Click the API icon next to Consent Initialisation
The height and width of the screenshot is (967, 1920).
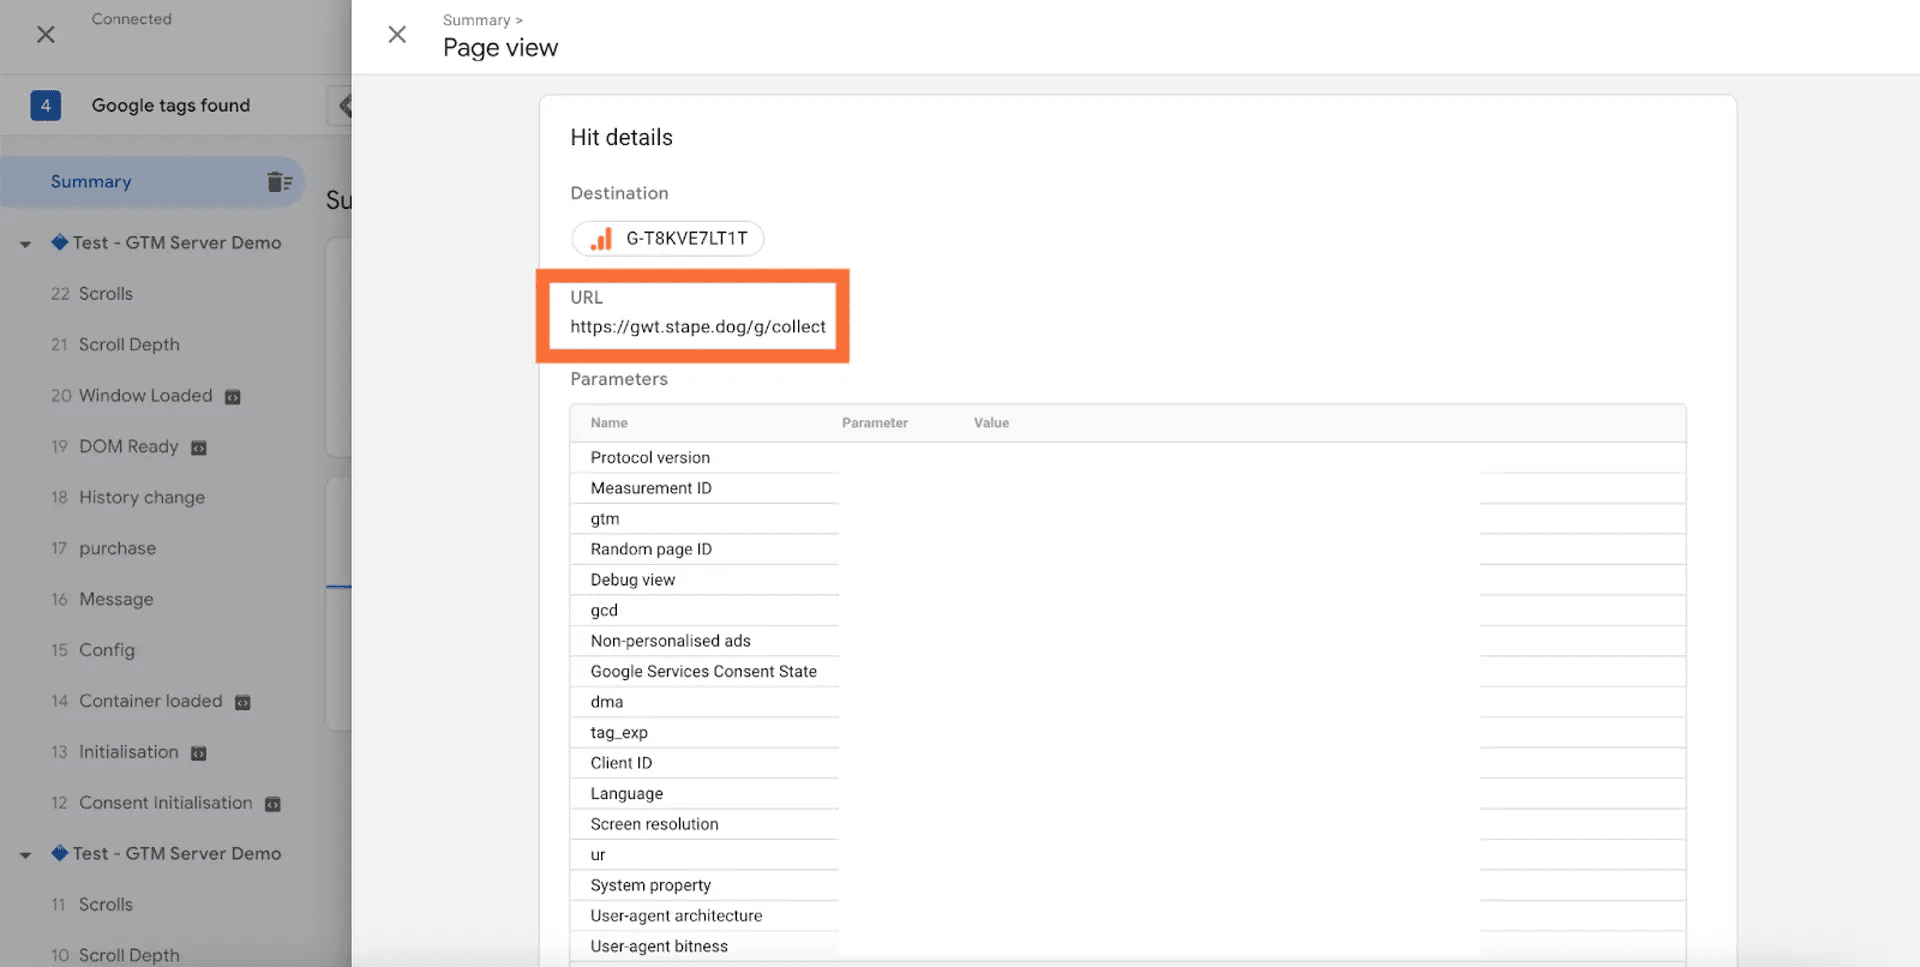tap(273, 805)
